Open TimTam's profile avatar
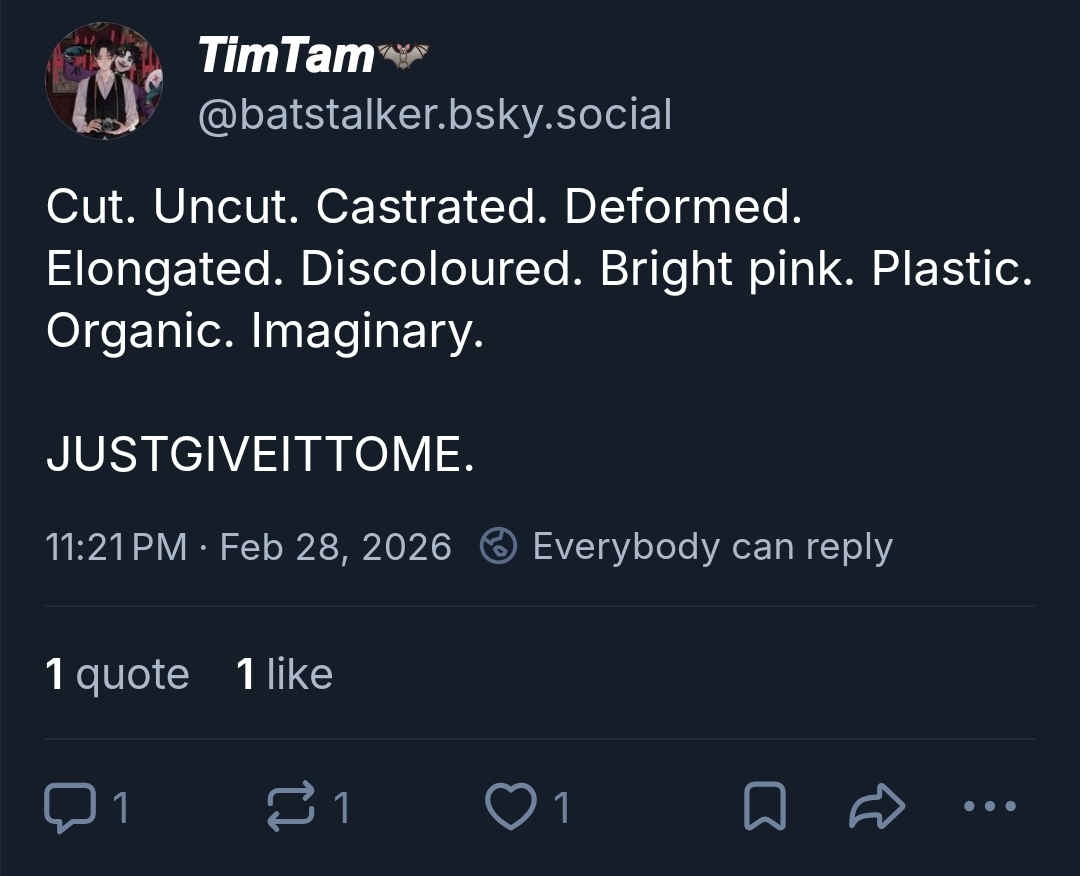Image resolution: width=1080 pixels, height=876 pixels. (x=103, y=81)
